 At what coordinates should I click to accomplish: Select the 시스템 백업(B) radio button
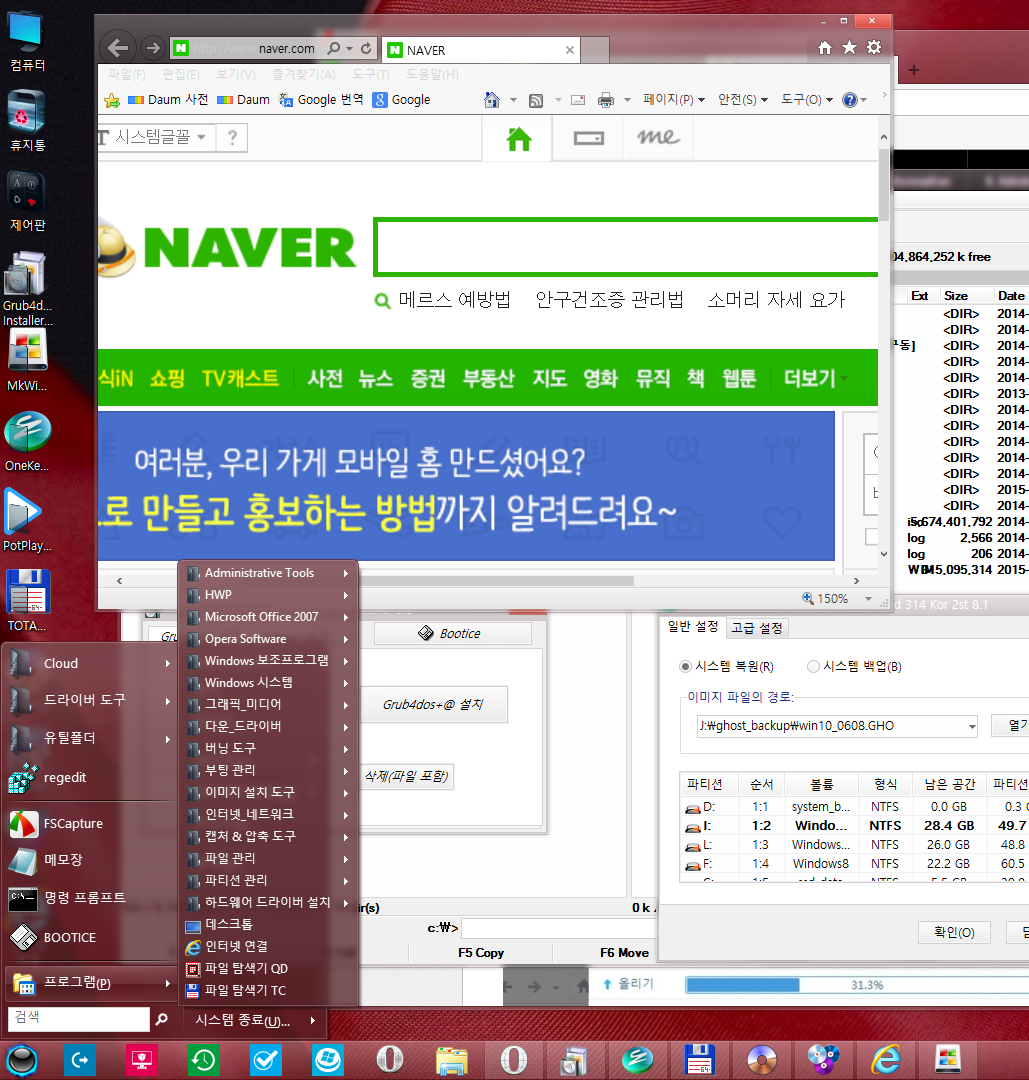(813, 666)
